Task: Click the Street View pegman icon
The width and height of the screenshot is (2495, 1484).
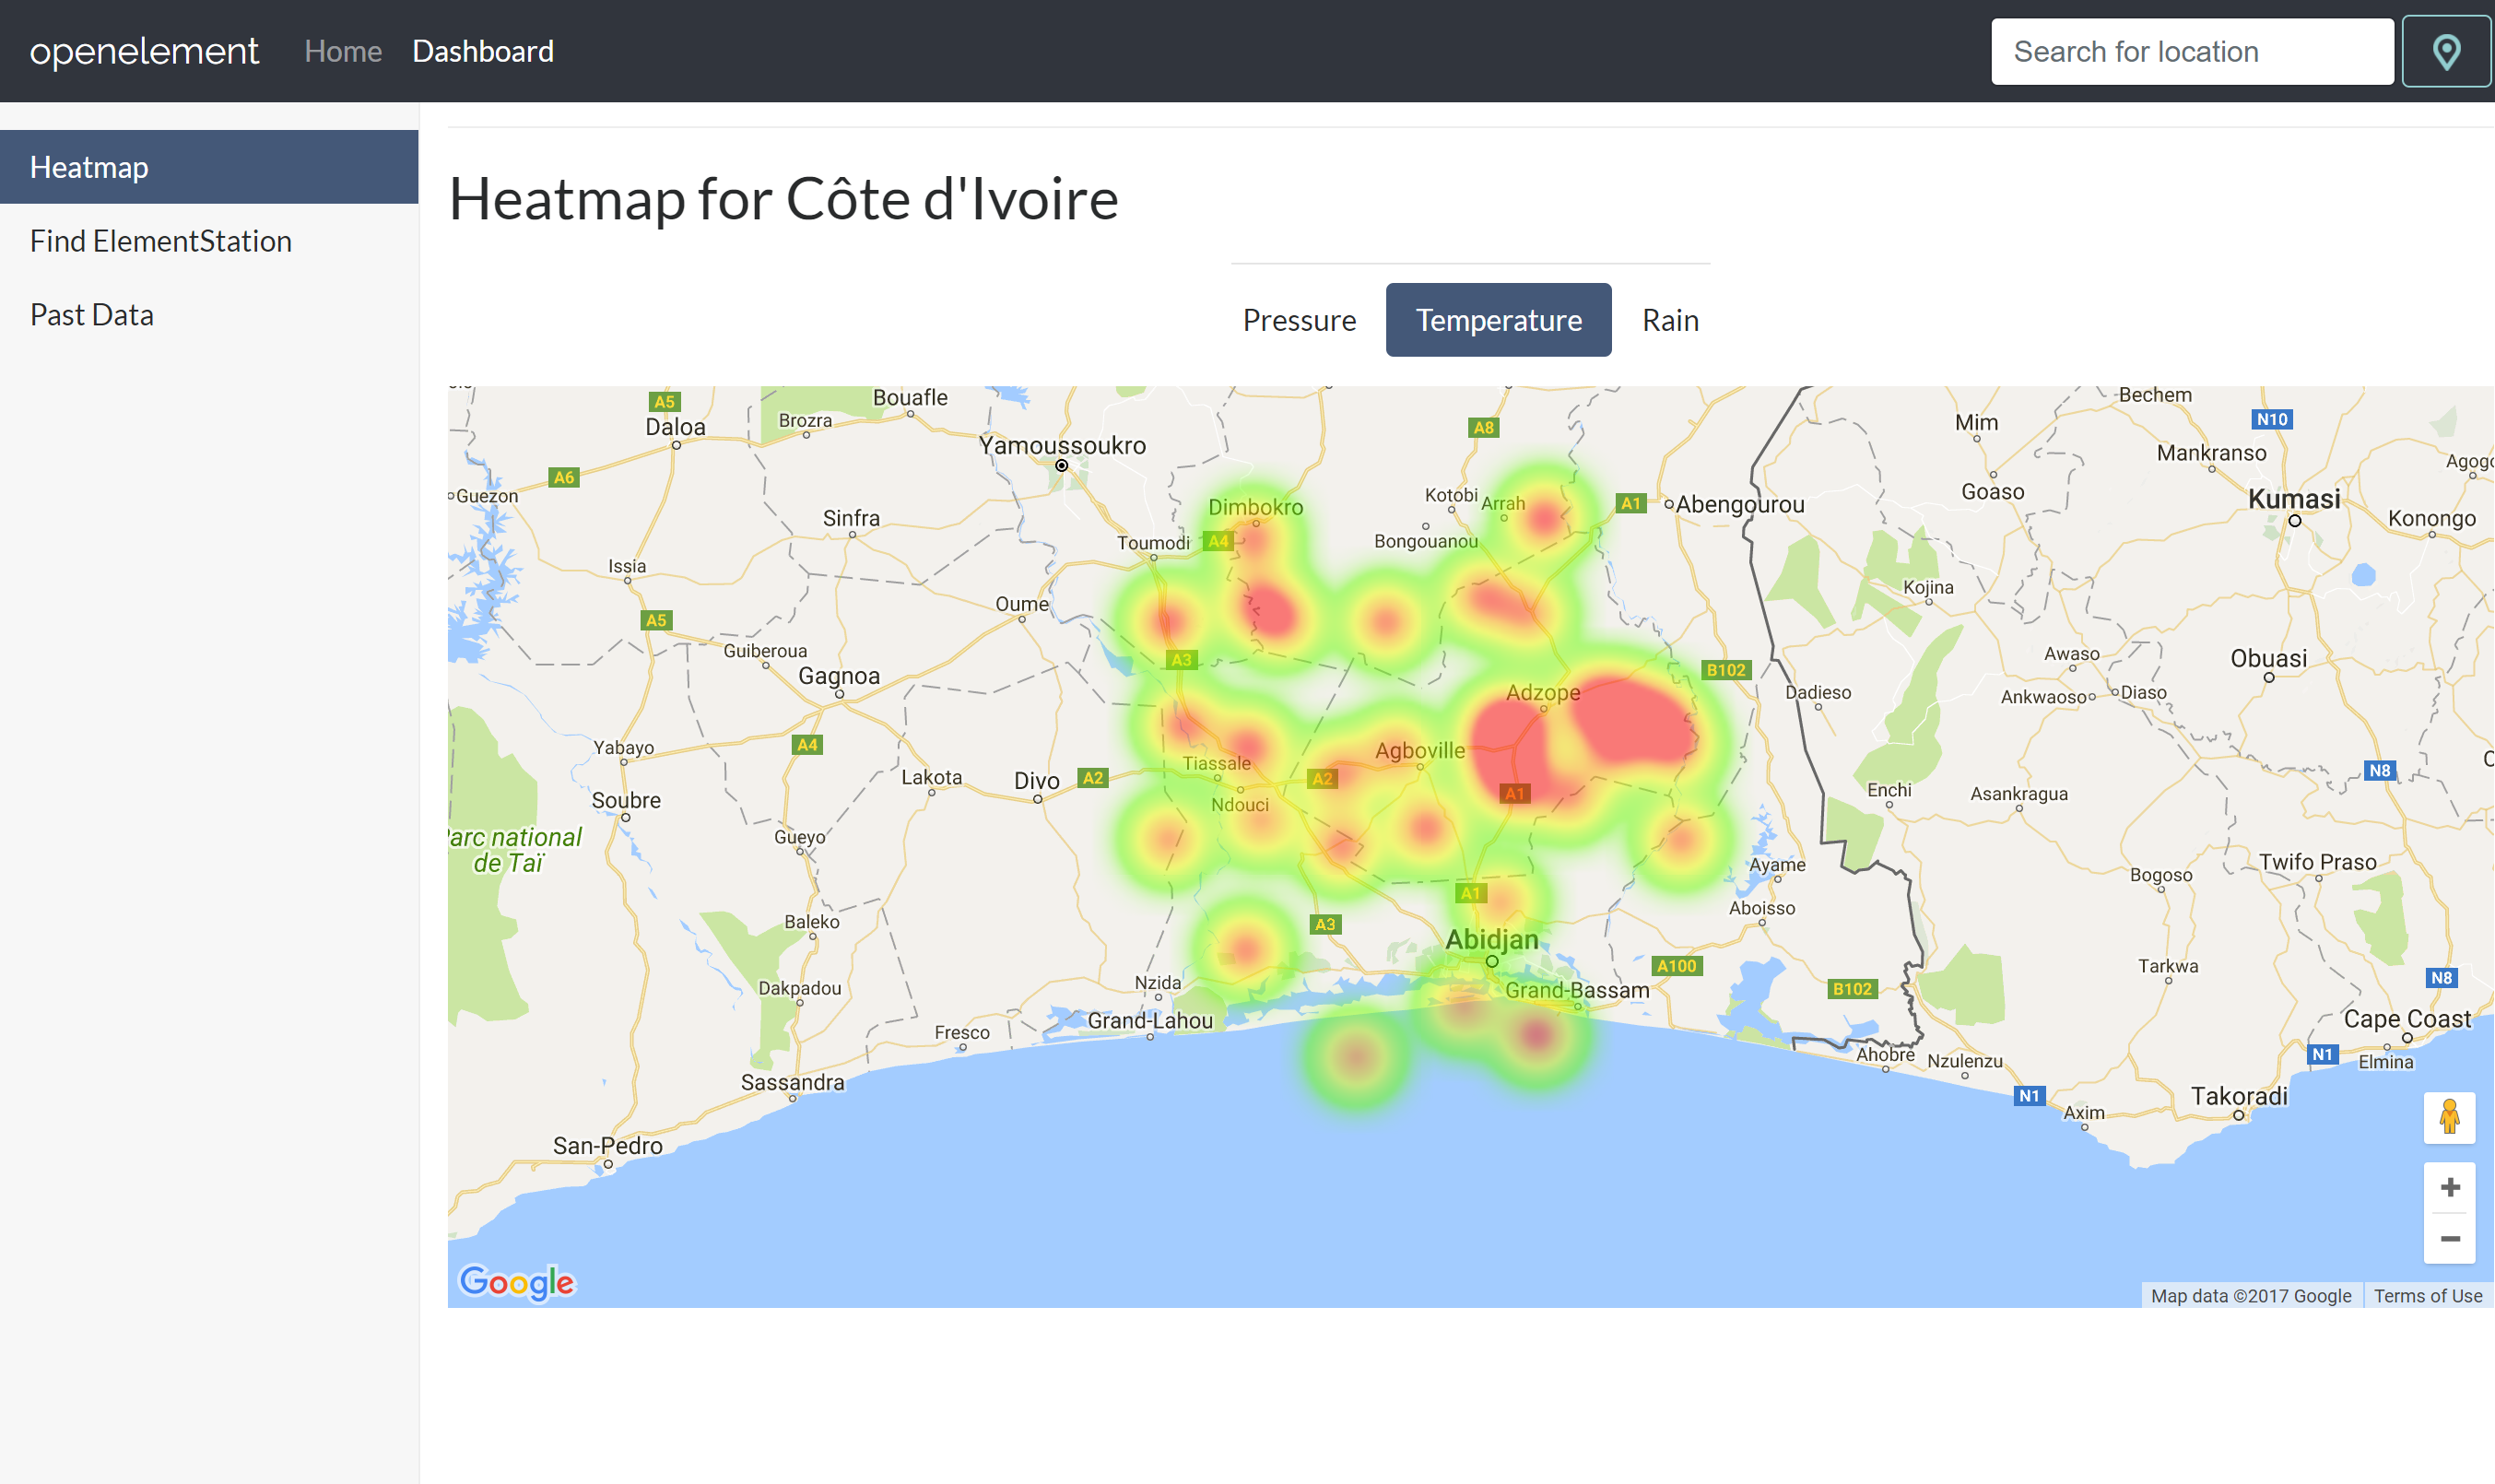Action: coord(2449,1117)
